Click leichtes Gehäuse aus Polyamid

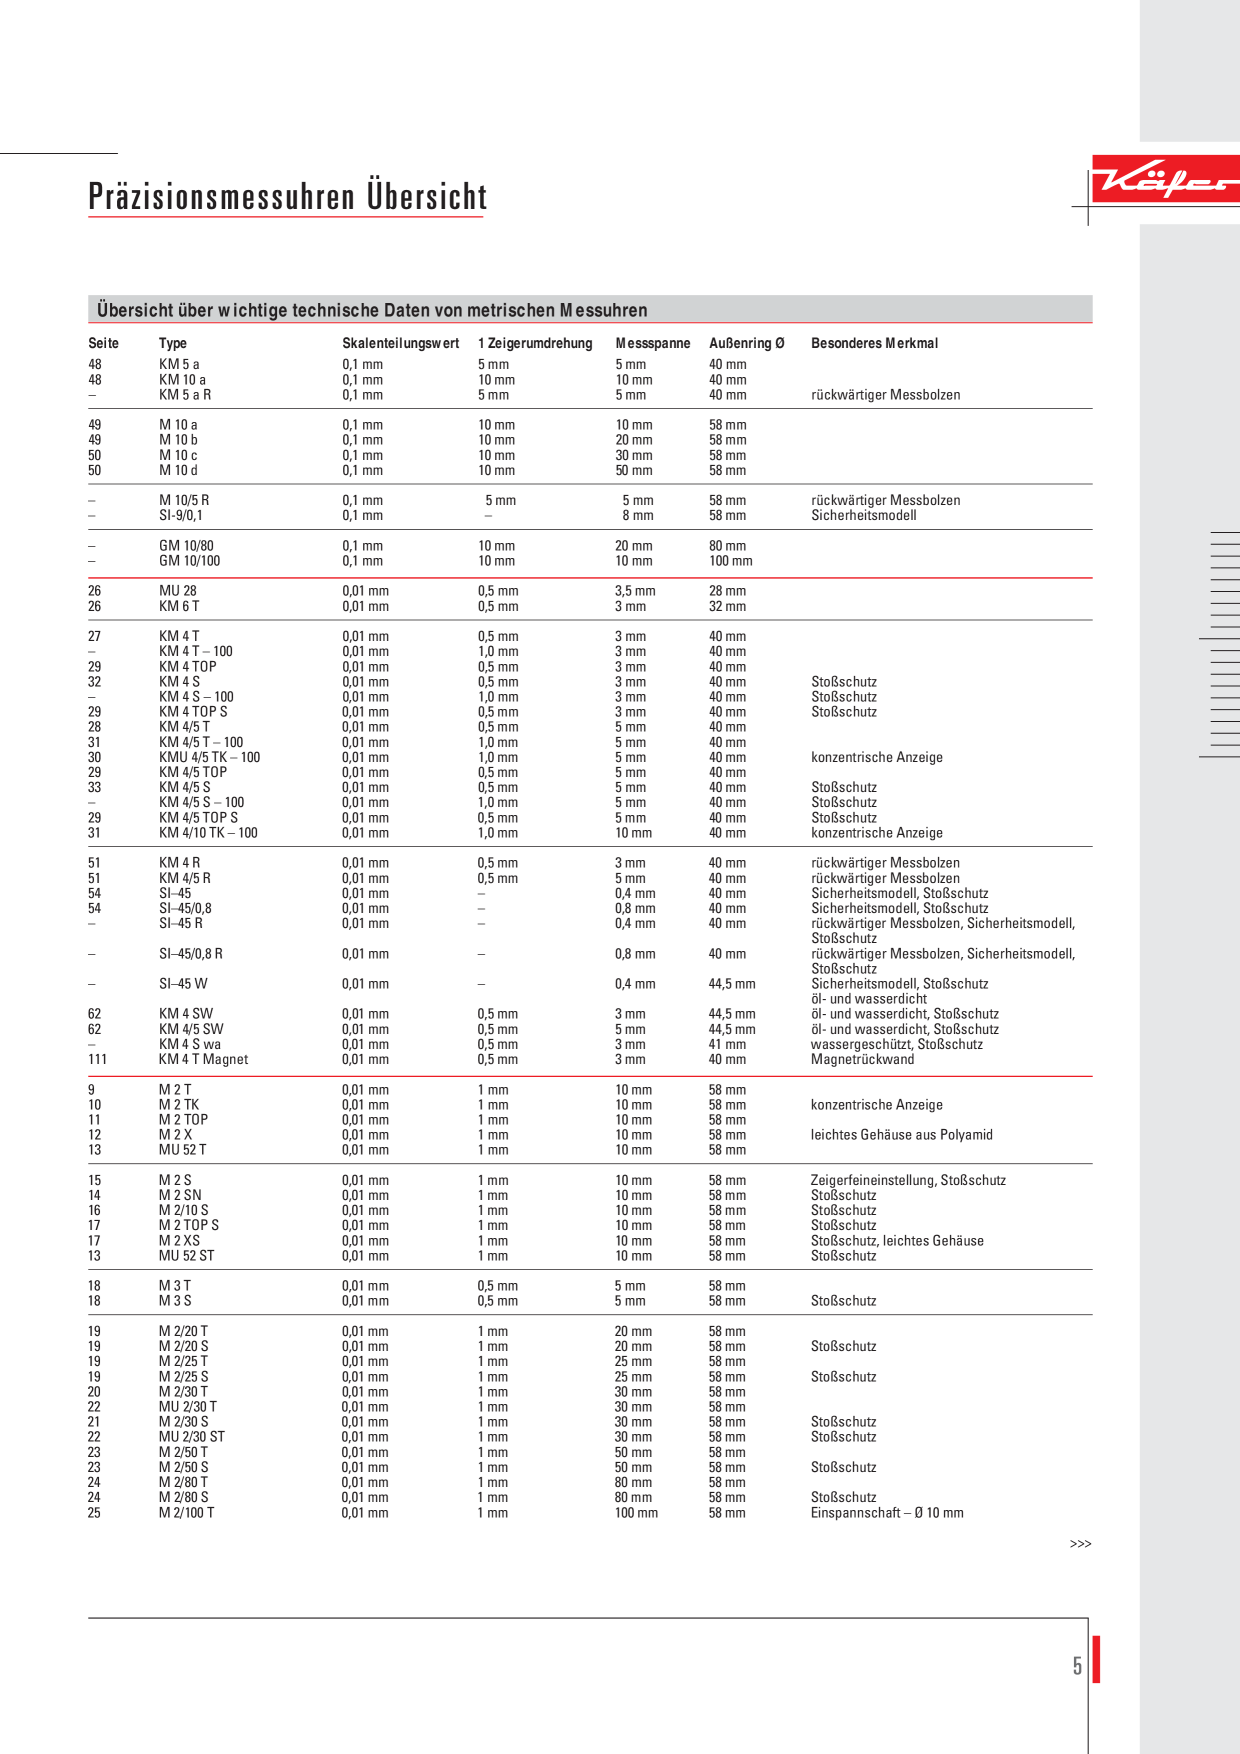click(902, 1135)
